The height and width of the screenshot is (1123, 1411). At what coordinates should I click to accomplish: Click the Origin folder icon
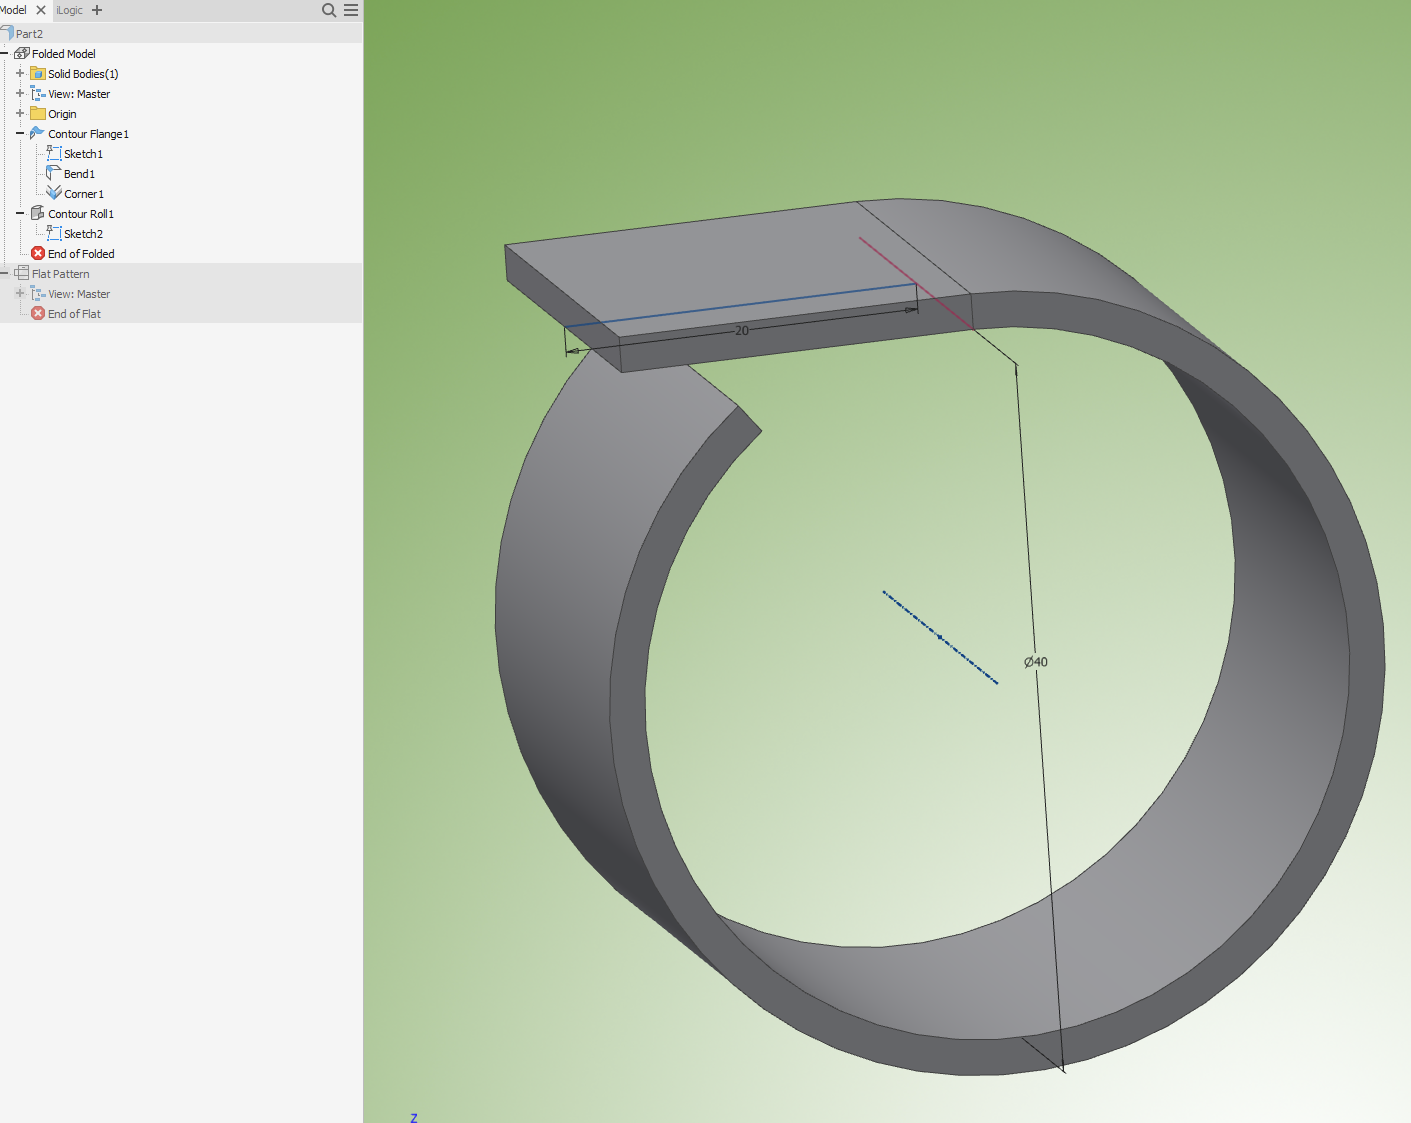pyautogui.click(x=36, y=113)
